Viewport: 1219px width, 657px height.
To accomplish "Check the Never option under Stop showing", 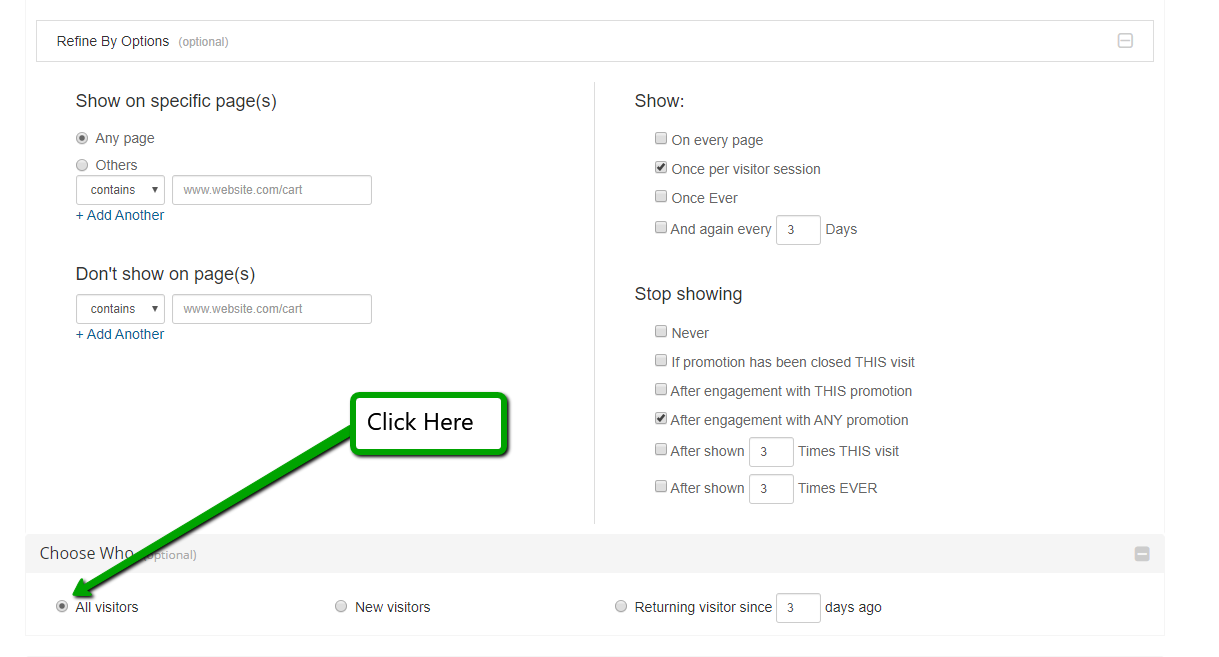I will click(x=661, y=332).
